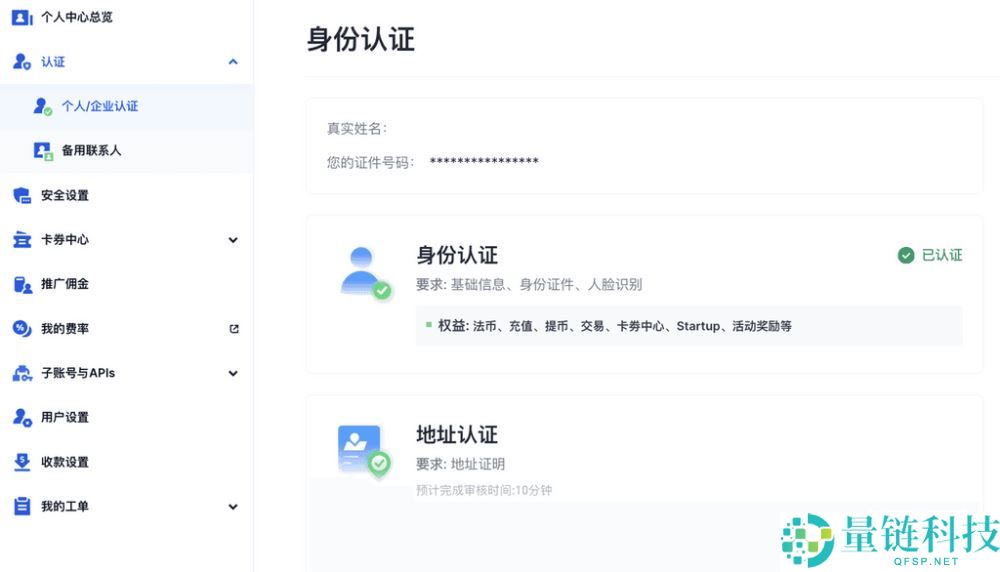Click the 已认证 status text
1000x572 pixels.
coord(942,255)
